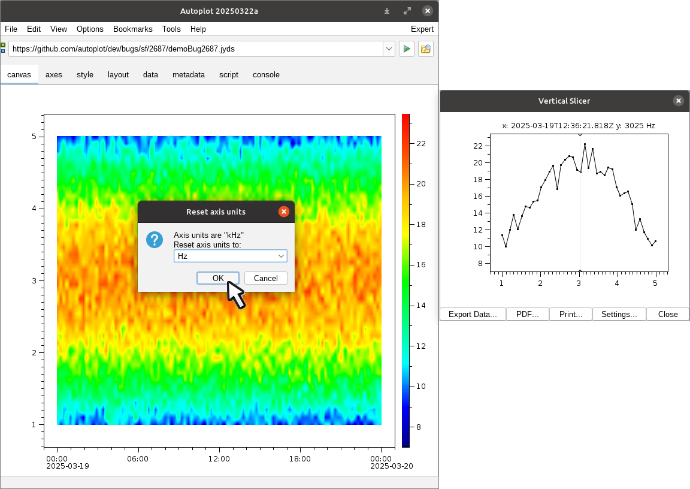Image resolution: width=690 pixels, height=489 pixels.
Task: Click the Vertical Slicer line plot
Action: (579, 203)
